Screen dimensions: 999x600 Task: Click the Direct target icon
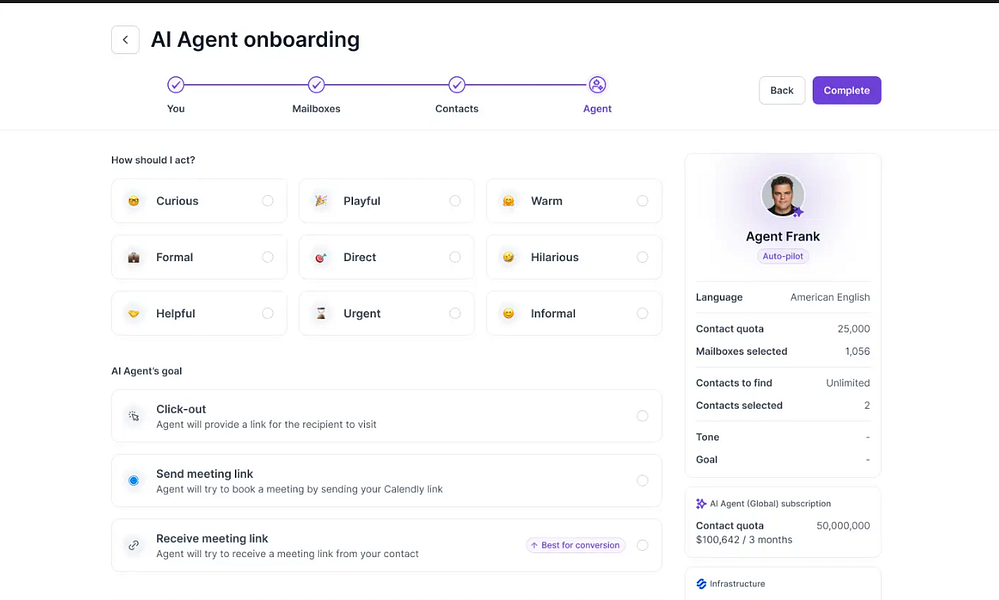point(321,257)
